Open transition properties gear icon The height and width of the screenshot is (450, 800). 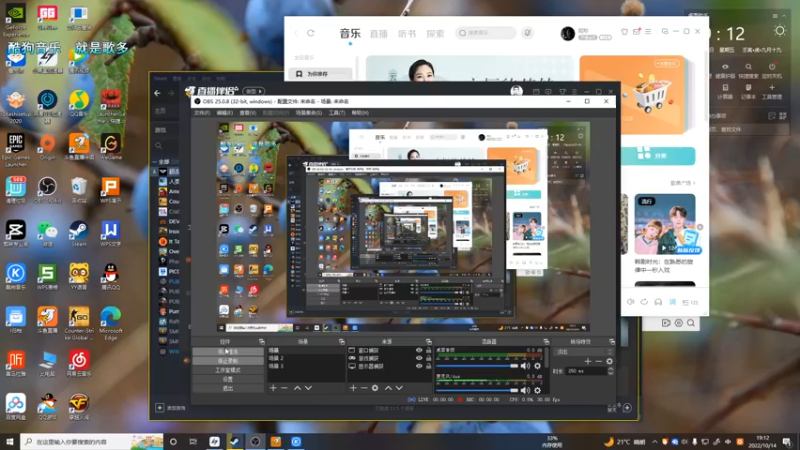pyautogui.click(x=609, y=361)
